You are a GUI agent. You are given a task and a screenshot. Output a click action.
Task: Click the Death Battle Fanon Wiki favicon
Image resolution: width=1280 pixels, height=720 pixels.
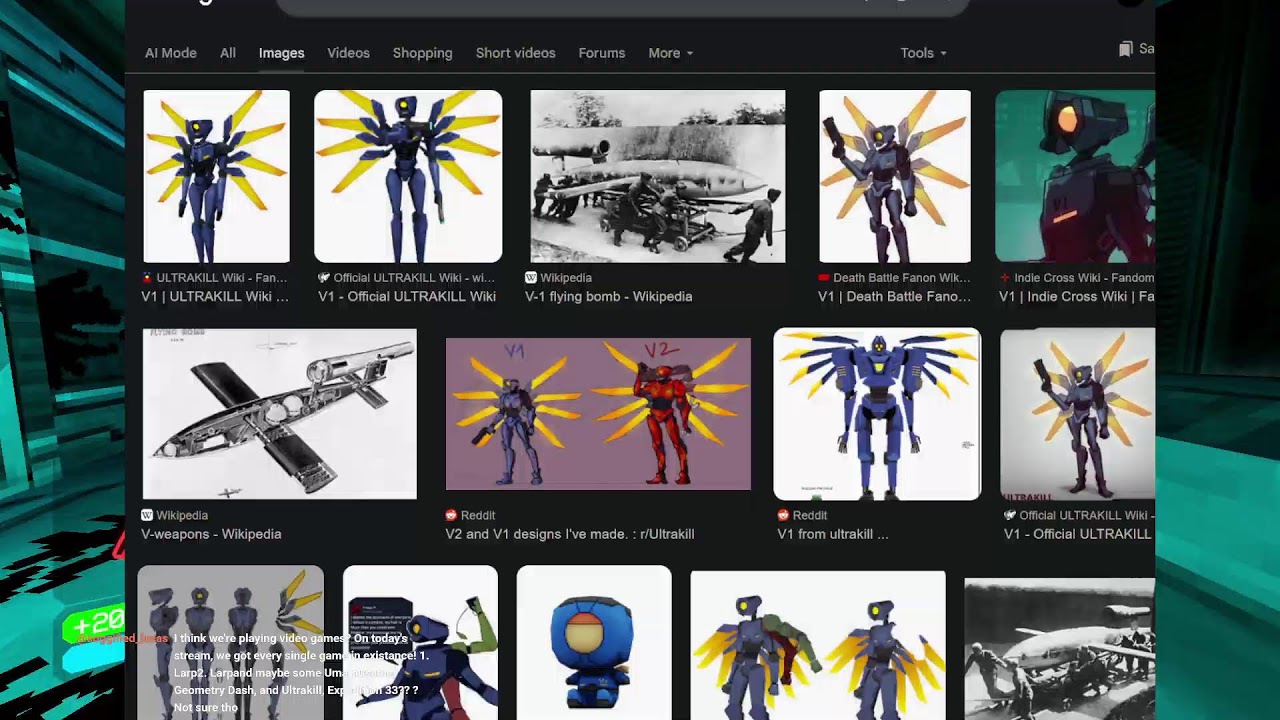tap(824, 278)
